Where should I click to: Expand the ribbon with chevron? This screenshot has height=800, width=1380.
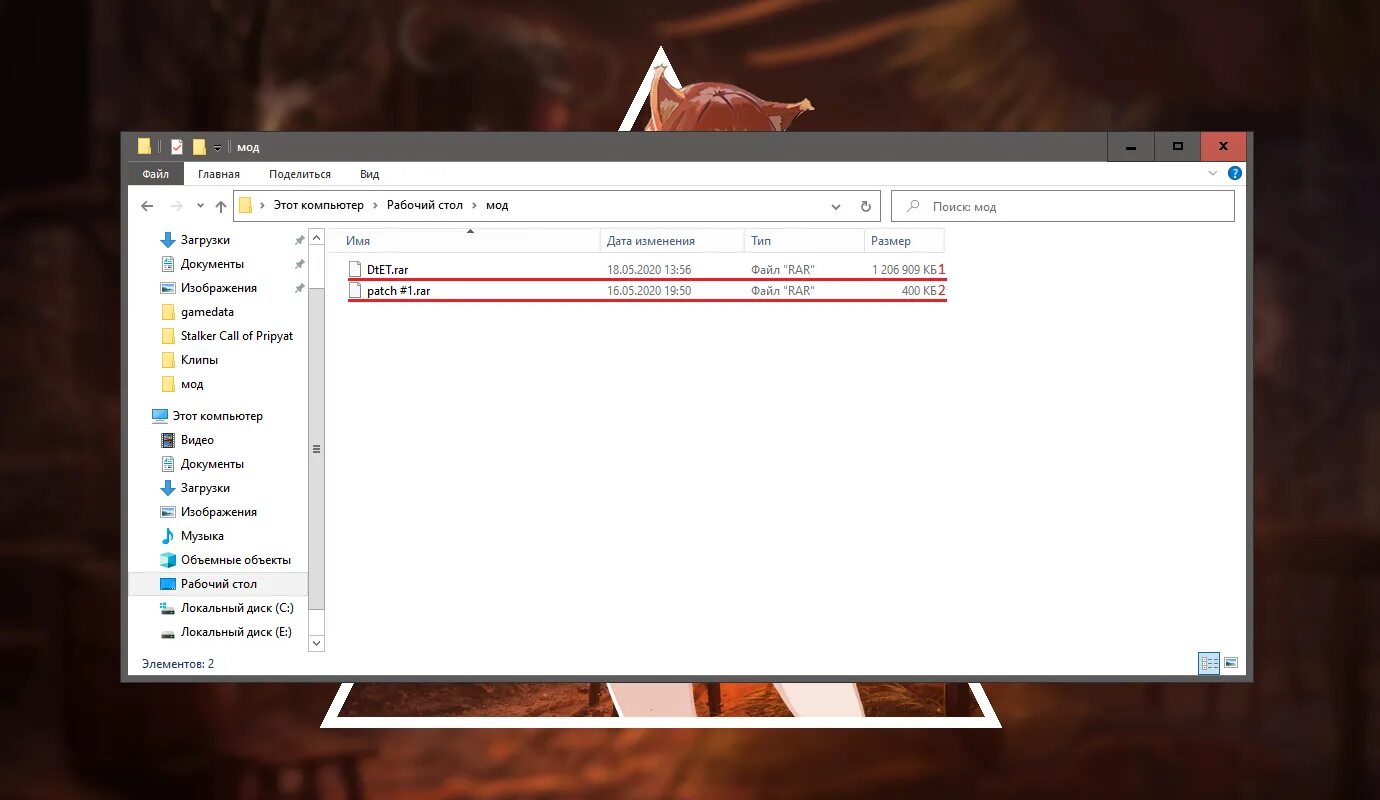pyautogui.click(x=1214, y=173)
